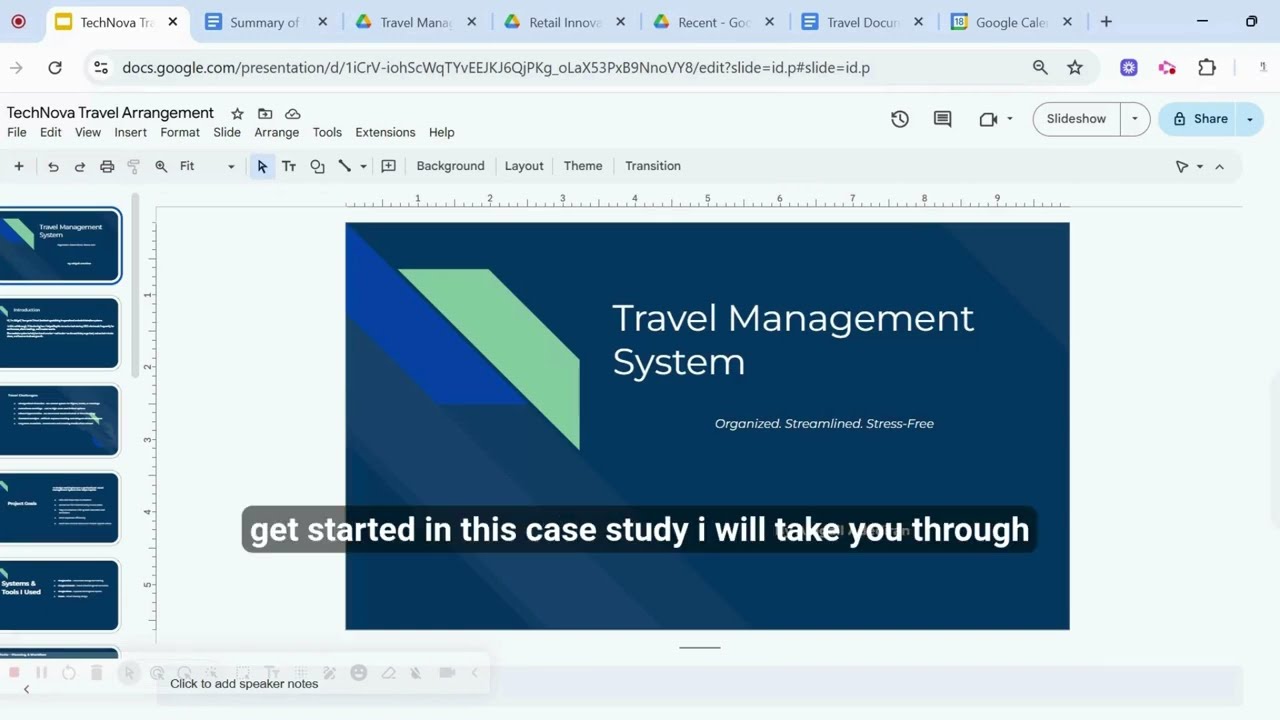This screenshot has width=1280, height=720.
Task: Select the Line tool
Action: click(x=345, y=166)
